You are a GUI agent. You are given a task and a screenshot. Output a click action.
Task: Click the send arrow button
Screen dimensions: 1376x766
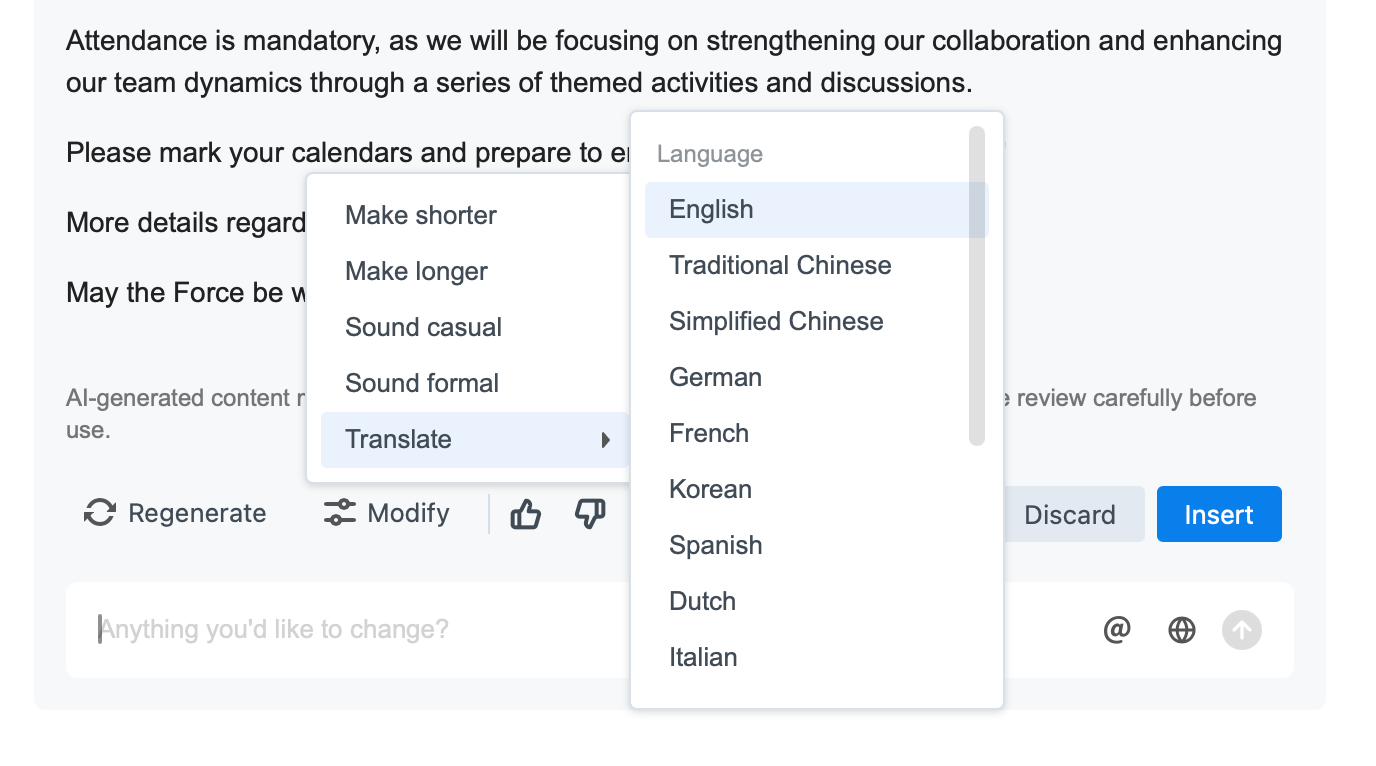click(1242, 630)
